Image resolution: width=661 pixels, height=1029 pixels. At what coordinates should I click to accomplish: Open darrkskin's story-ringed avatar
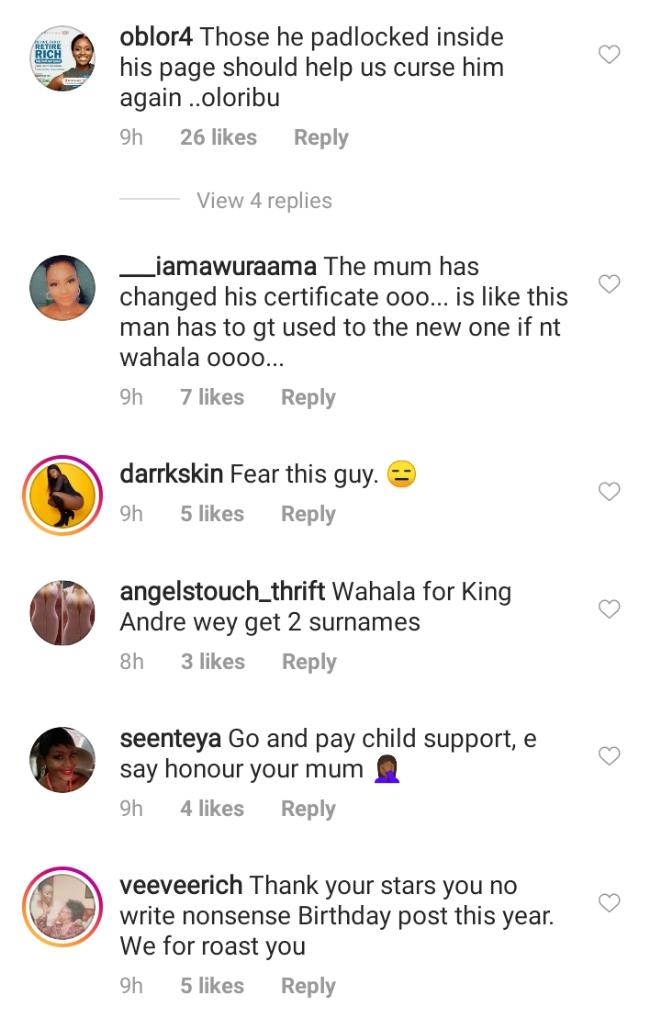pos(63,495)
